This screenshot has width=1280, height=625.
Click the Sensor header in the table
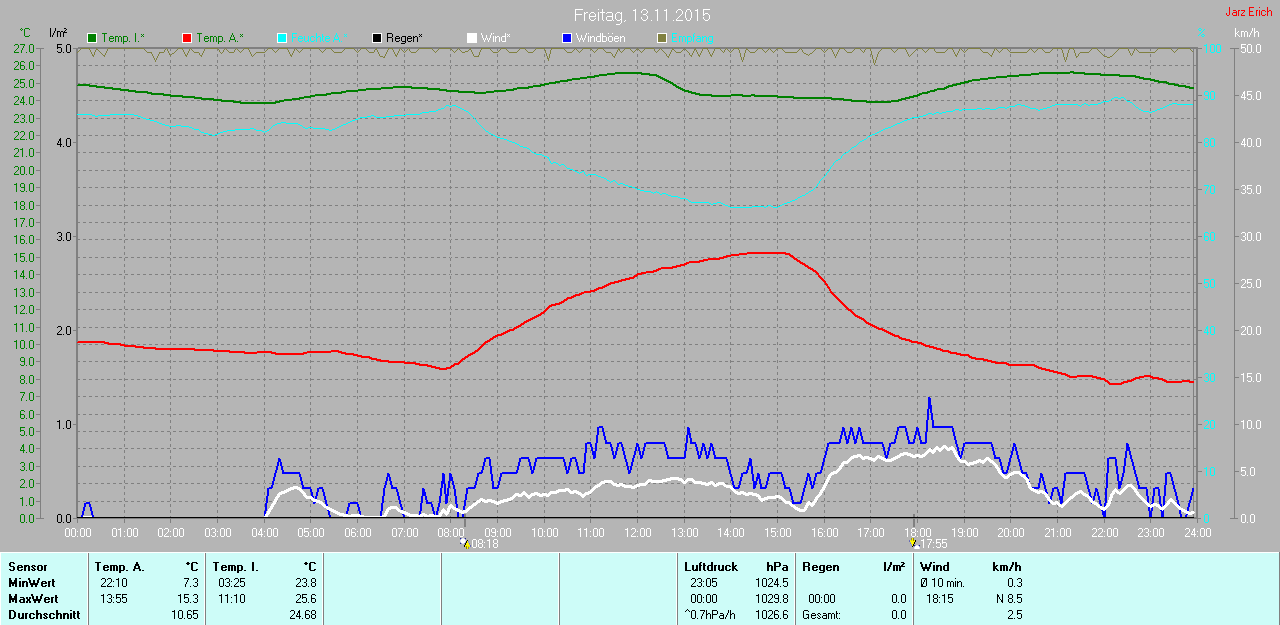pyautogui.click(x=27, y=567)
